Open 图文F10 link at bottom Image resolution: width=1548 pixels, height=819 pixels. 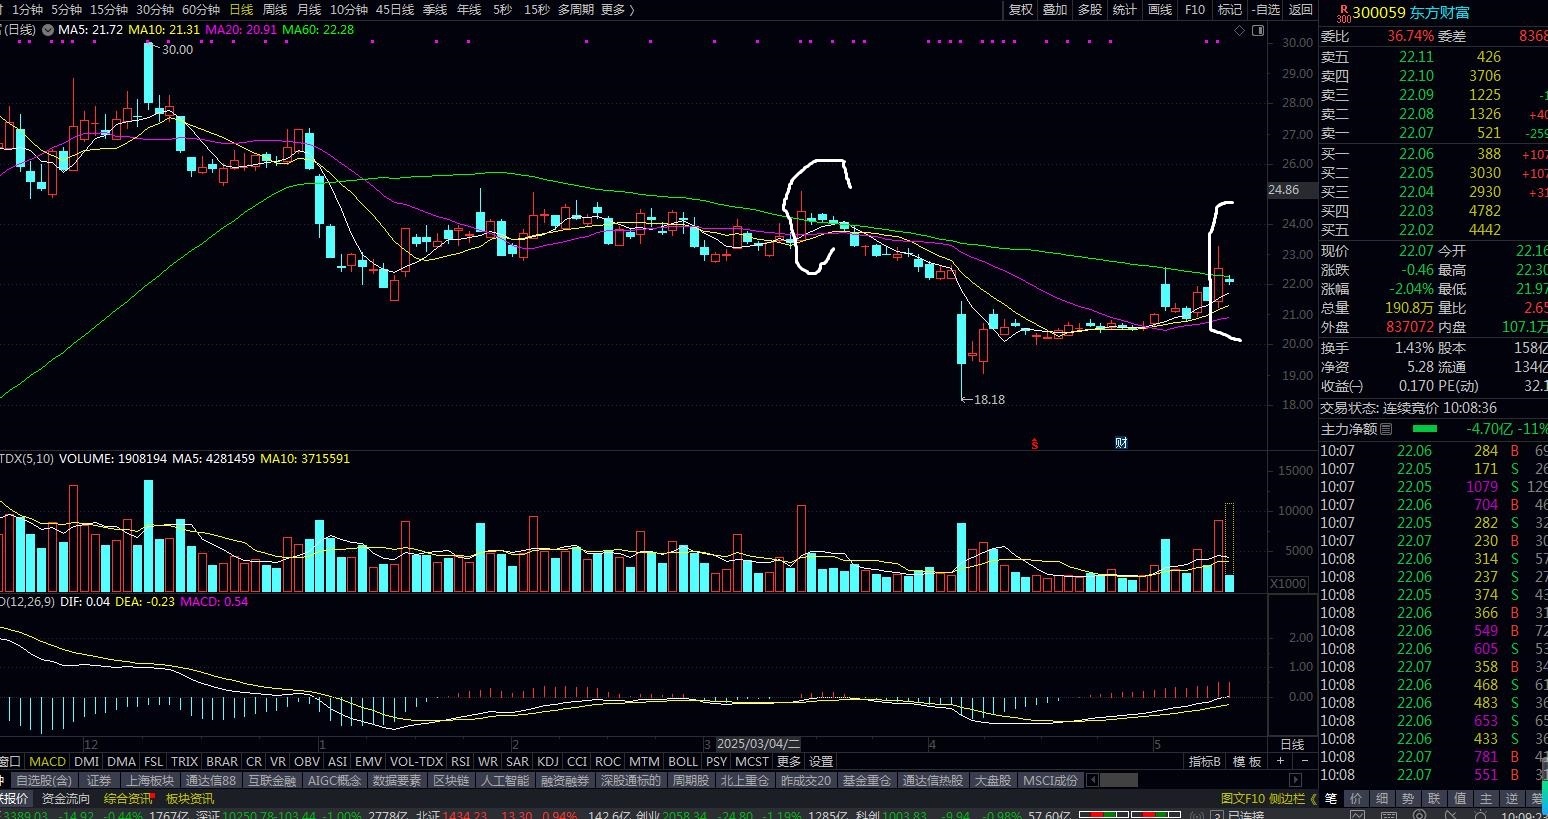click(1243, 798)
